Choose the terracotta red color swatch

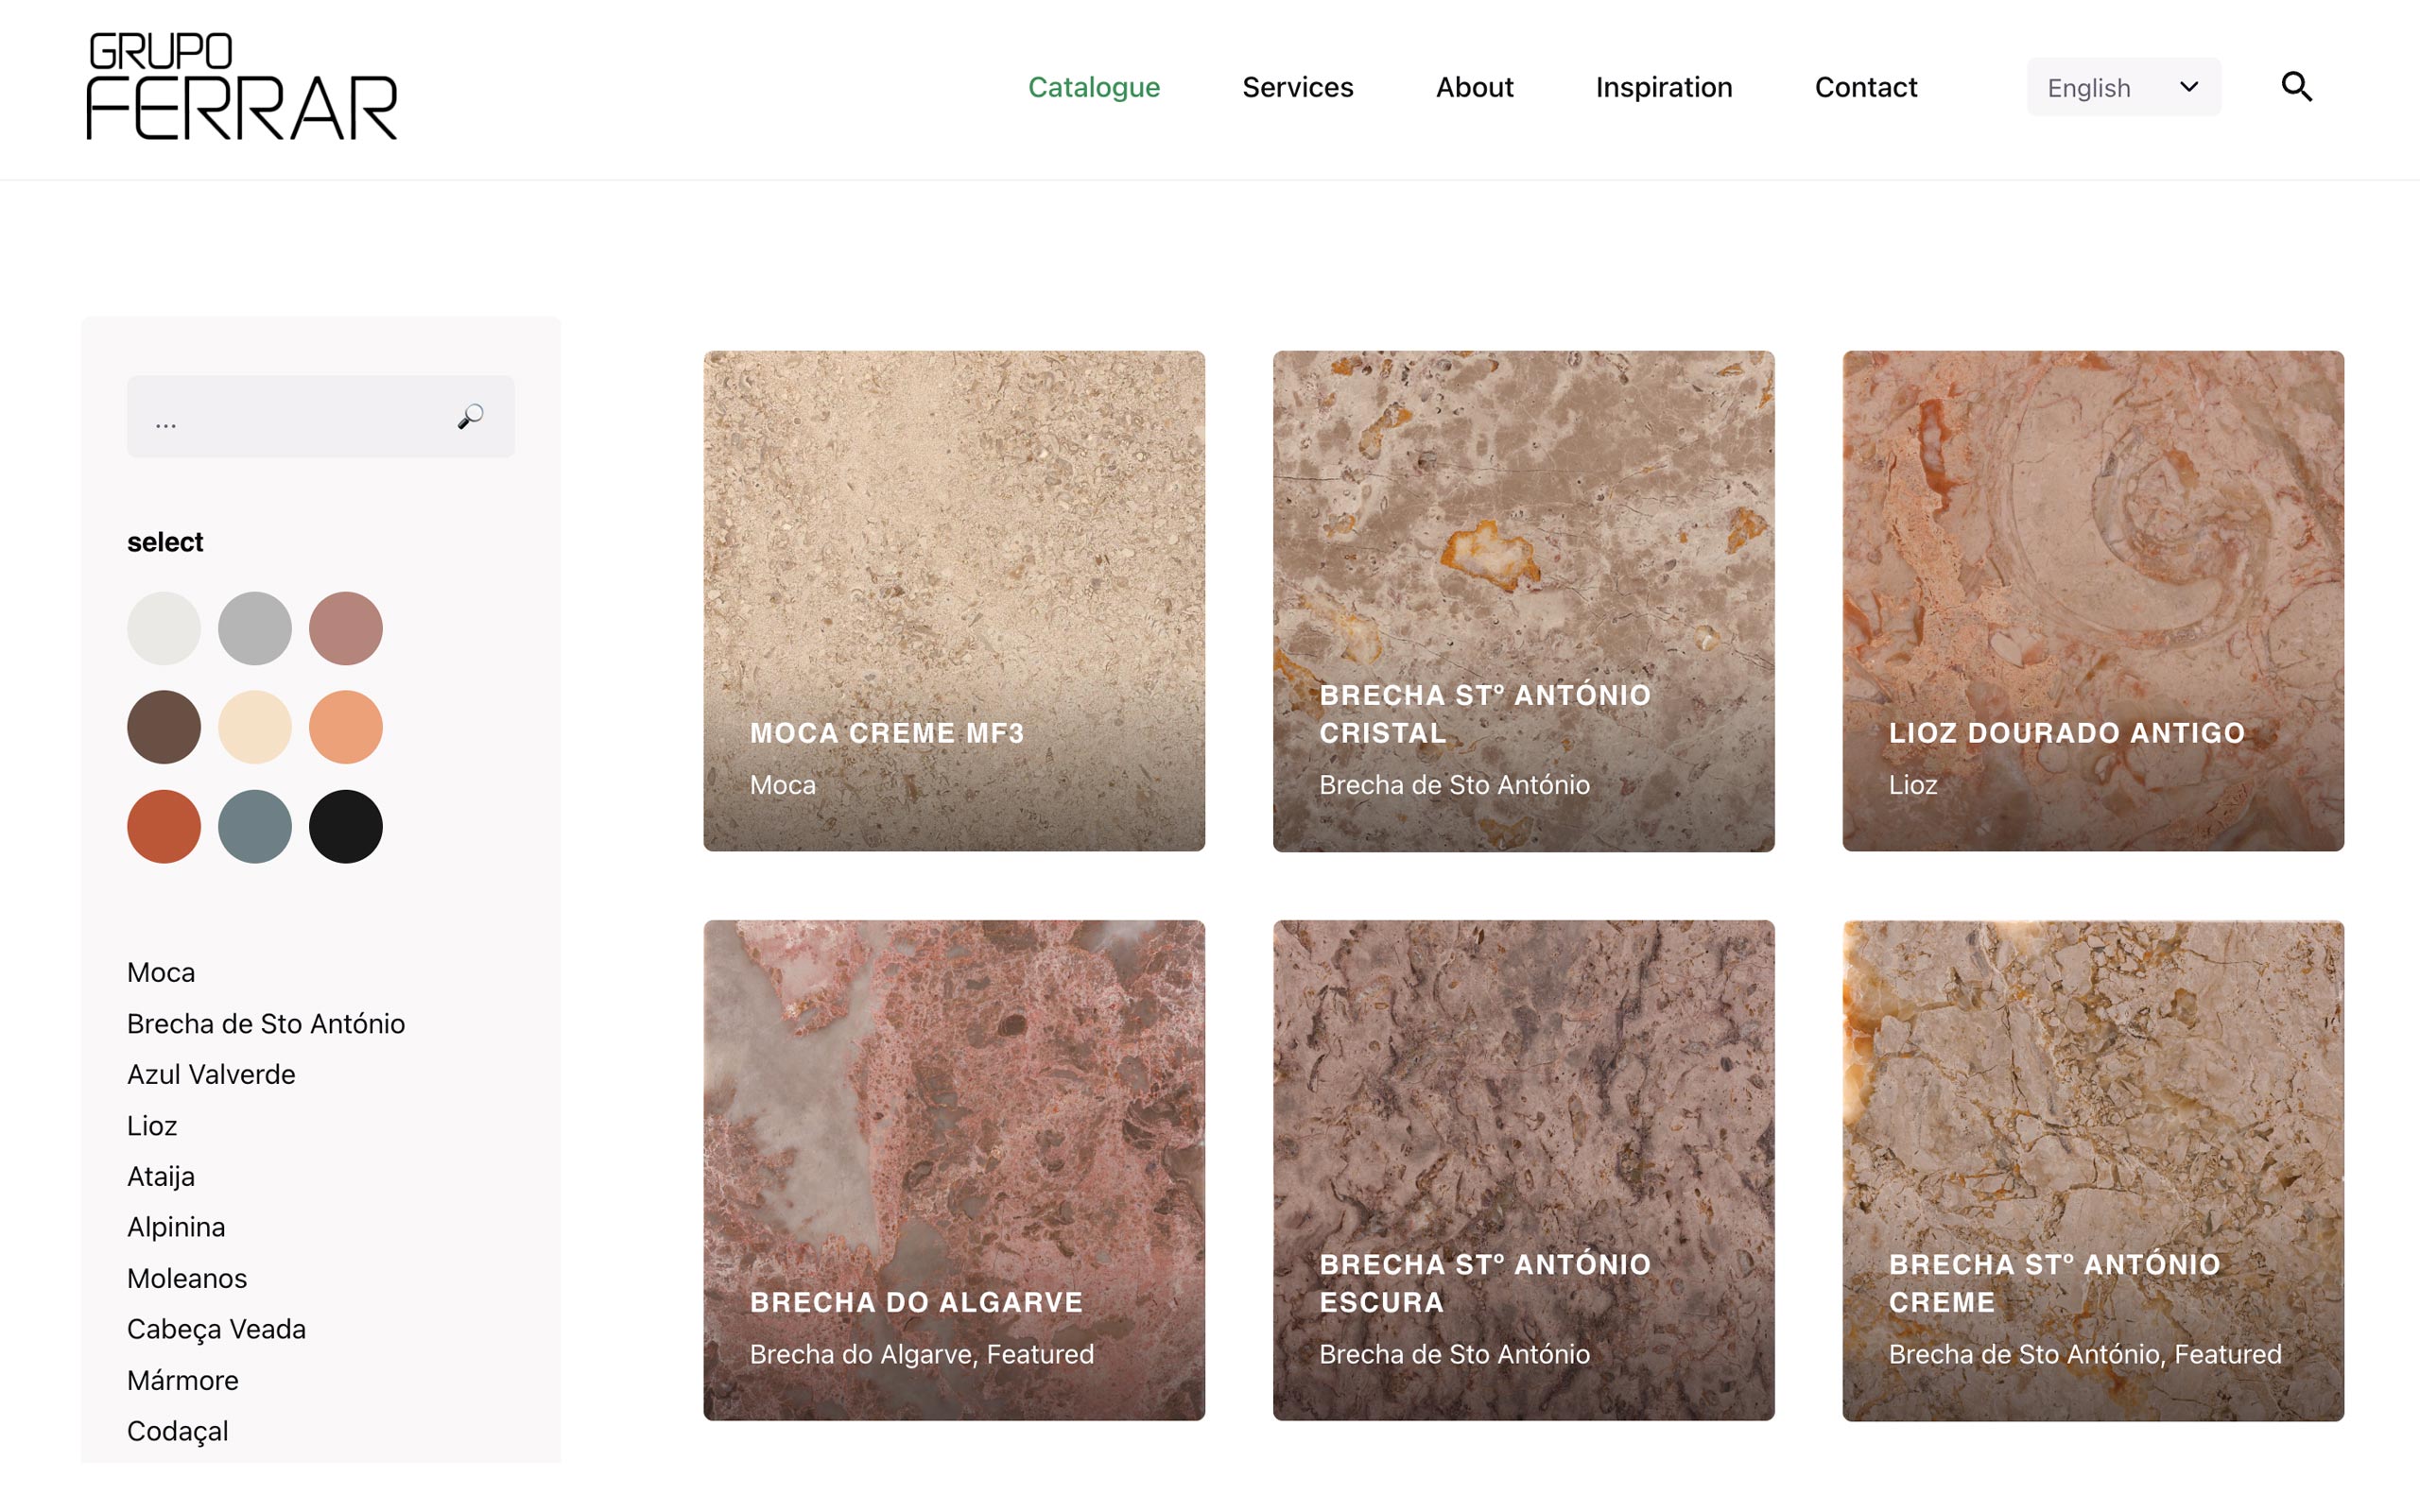coord(164,826)
